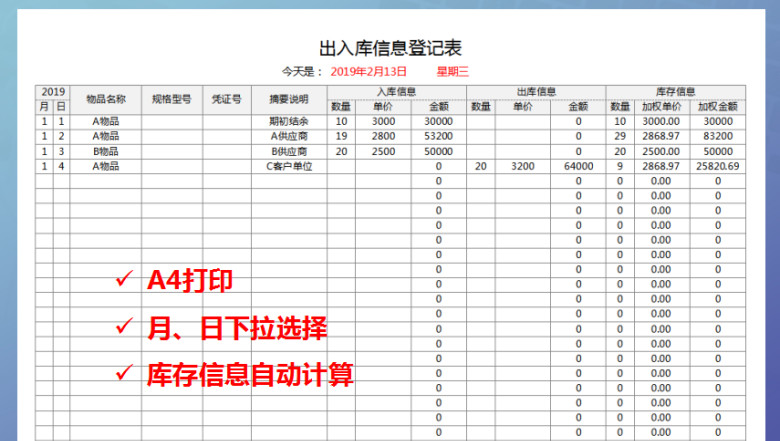780x441 pixels.
Task: Click the 加权金额 column header
Action: point(718,106)
